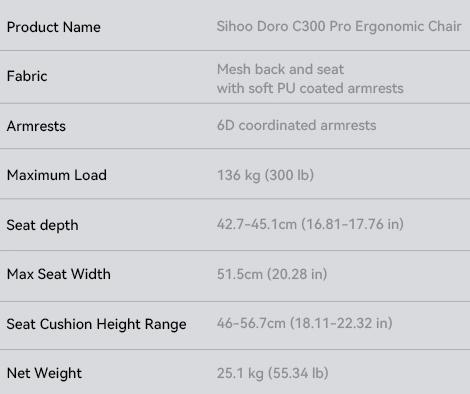Click the Fabric row label
The height and width of the screenshot is (394, 470).
[27, 76]
